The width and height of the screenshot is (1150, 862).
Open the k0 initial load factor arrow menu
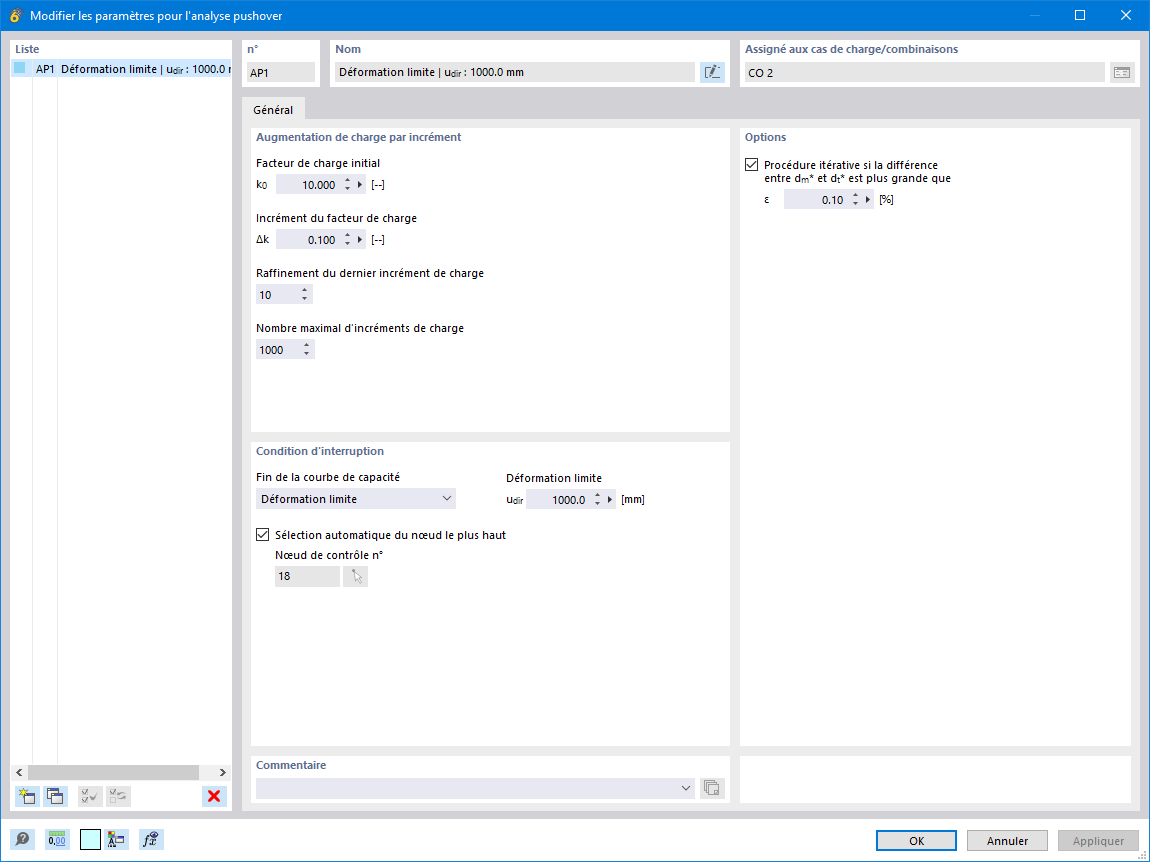pyautogui.click(x=360, y=185)
